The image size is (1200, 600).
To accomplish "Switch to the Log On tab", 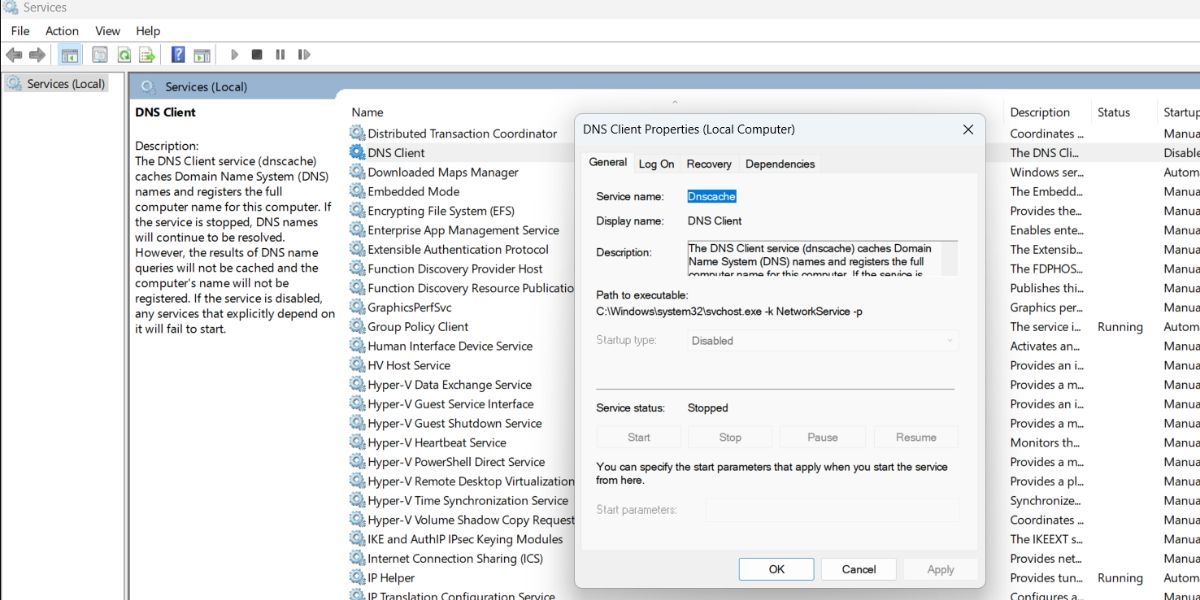I will (x=657, y=164).
